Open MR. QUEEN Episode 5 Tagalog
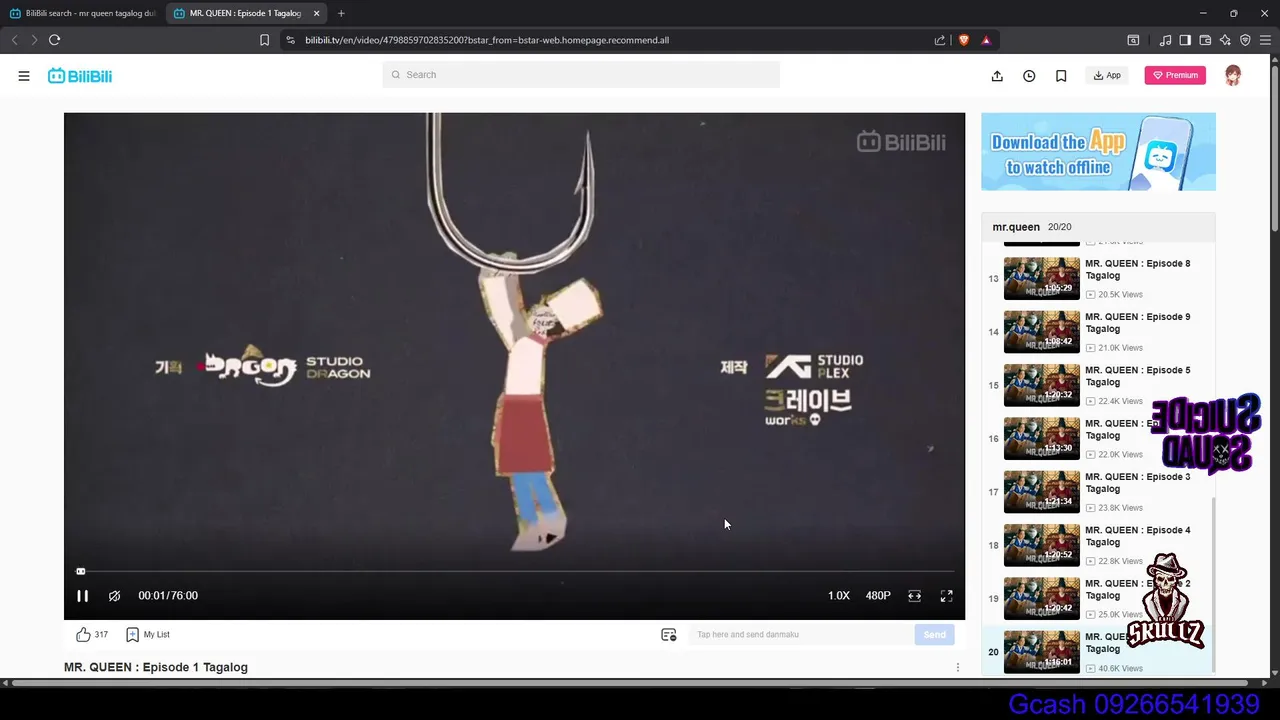 (1138, 376)
